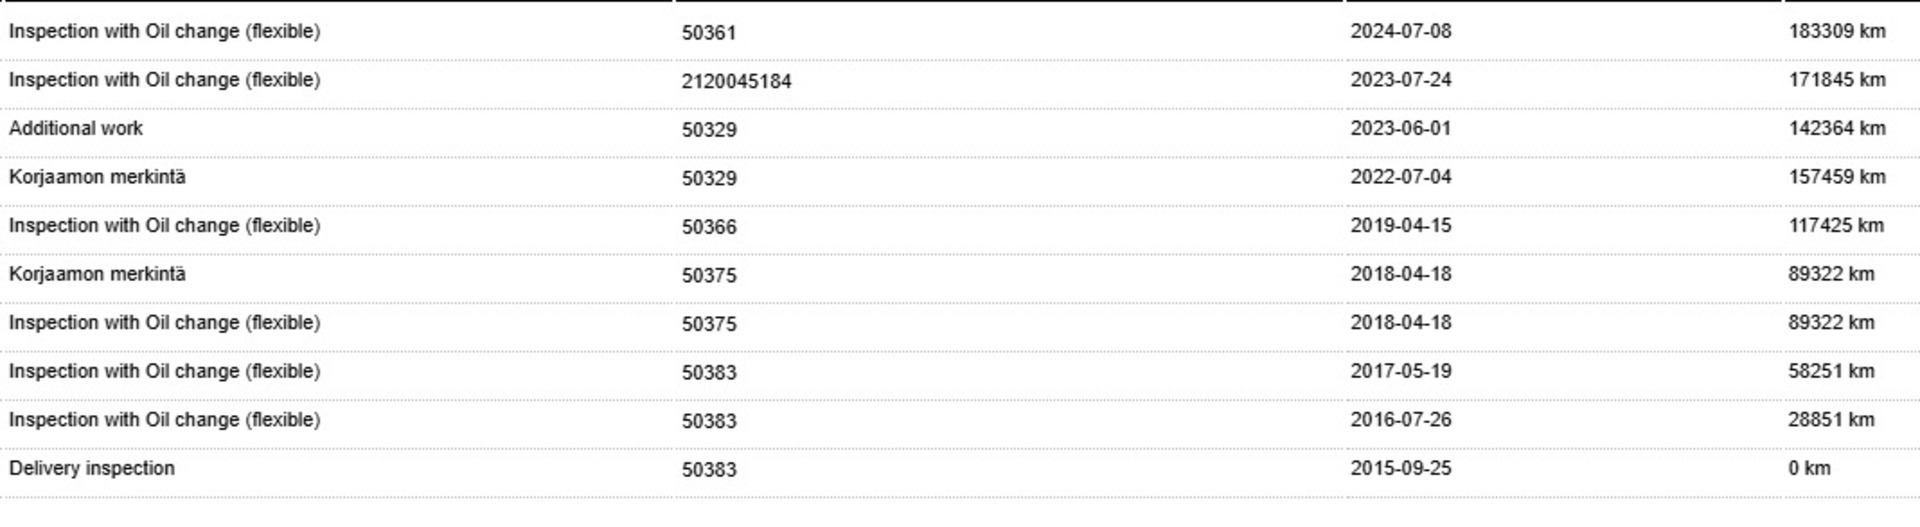Select the date 2023-06-01
This screenshot has width=1920, height=527.
pos(1400,129)
